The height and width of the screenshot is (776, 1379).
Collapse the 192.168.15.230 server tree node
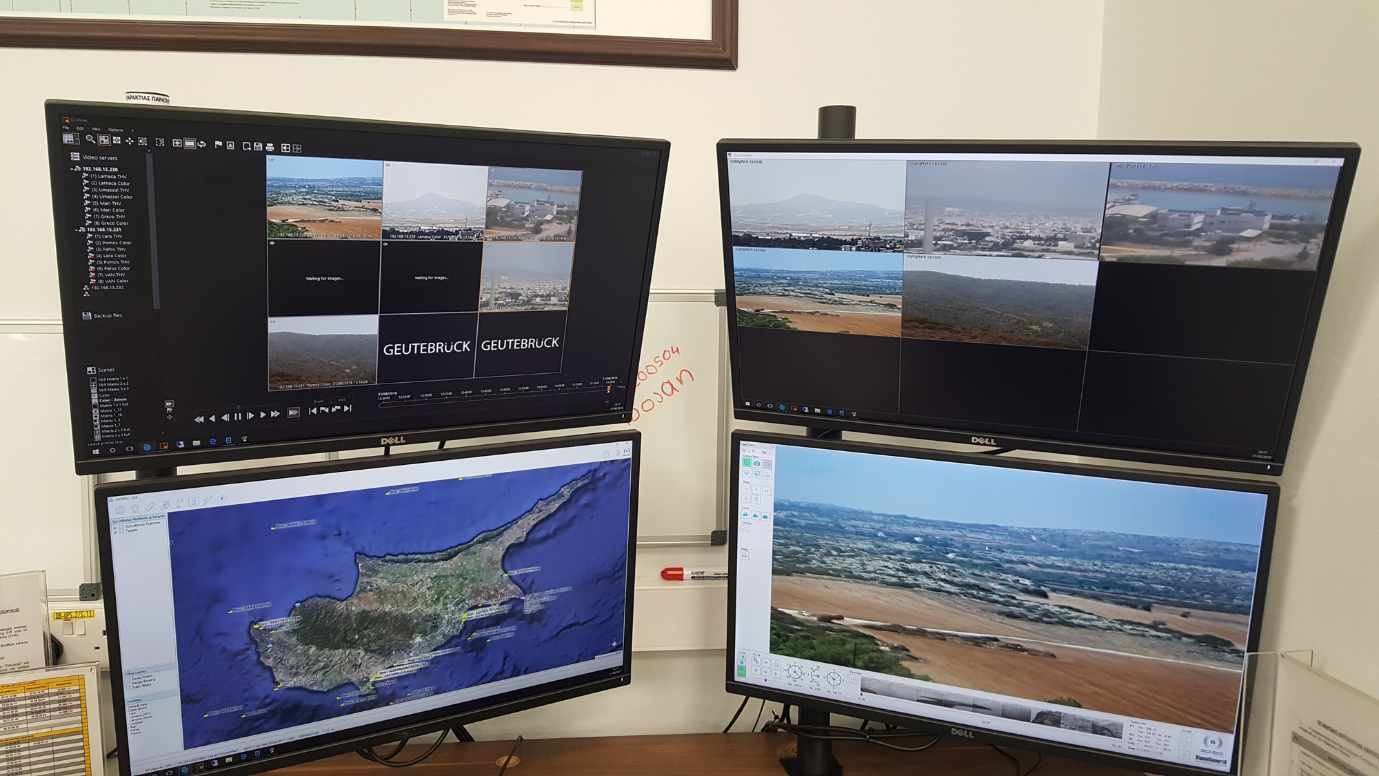(73, 169)
